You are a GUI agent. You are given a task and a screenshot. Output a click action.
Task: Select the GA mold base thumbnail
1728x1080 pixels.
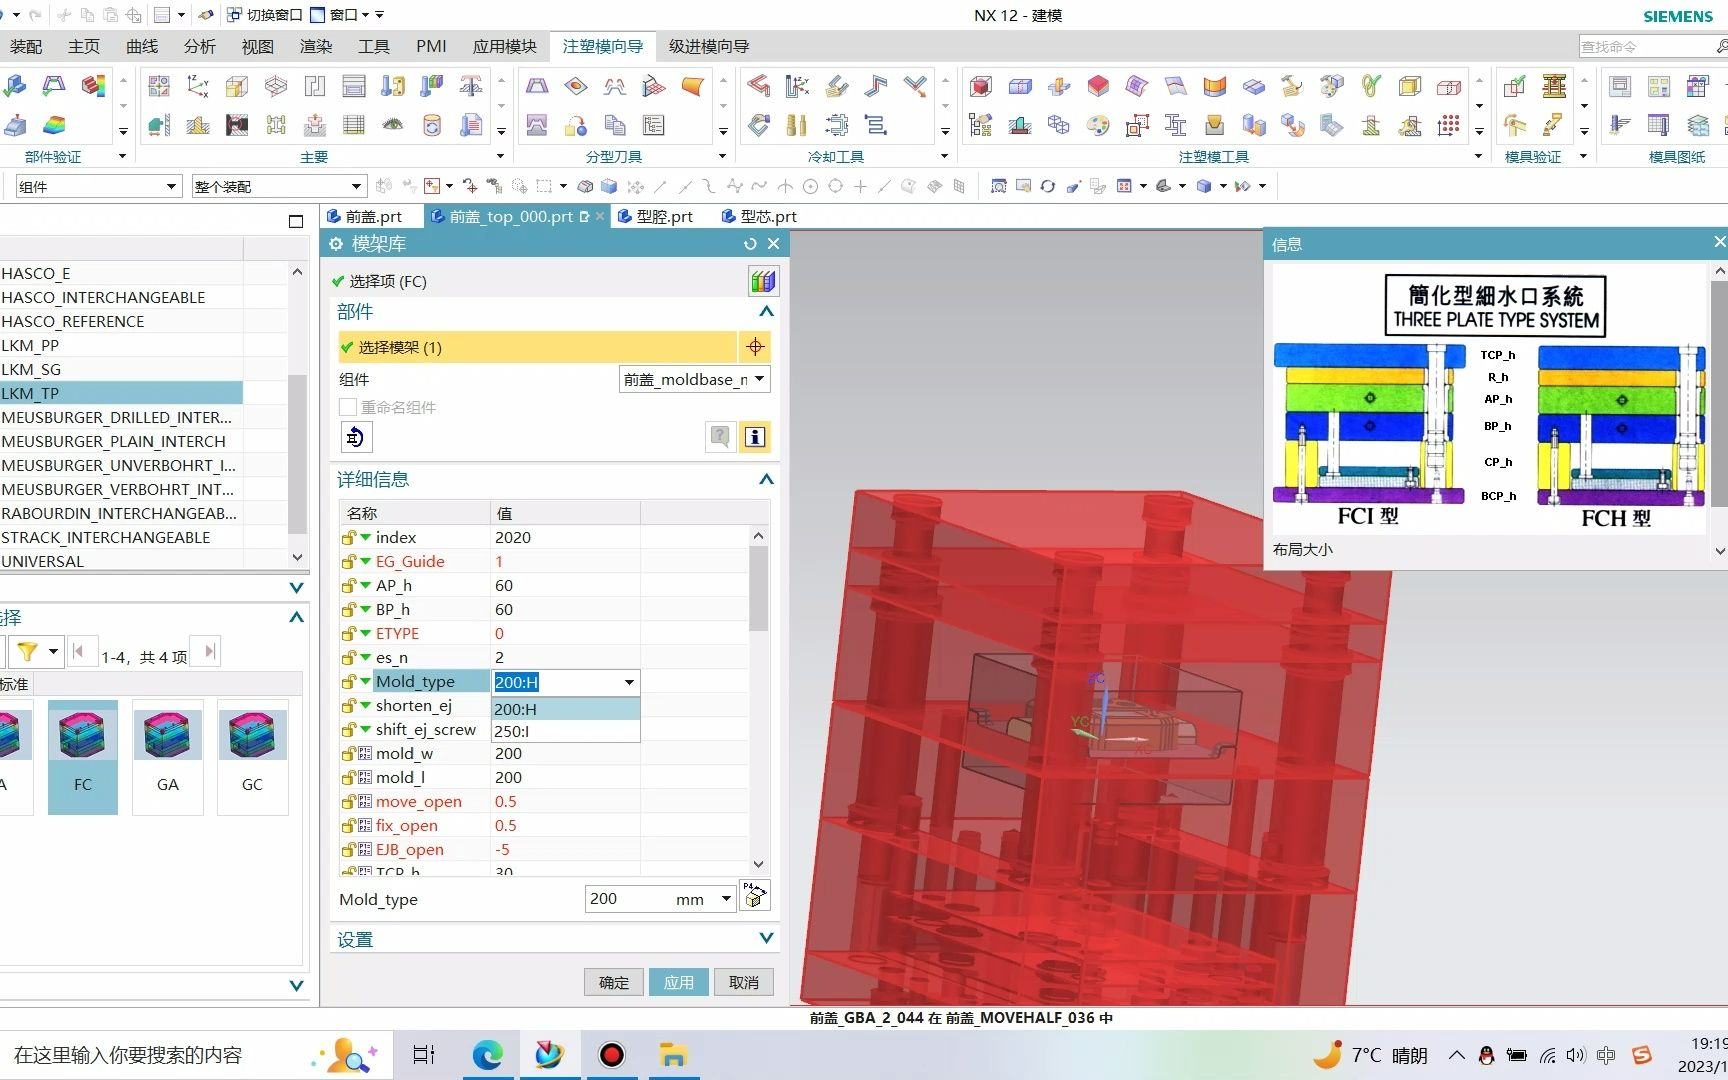pyautogui.click(x=168, y=757)
